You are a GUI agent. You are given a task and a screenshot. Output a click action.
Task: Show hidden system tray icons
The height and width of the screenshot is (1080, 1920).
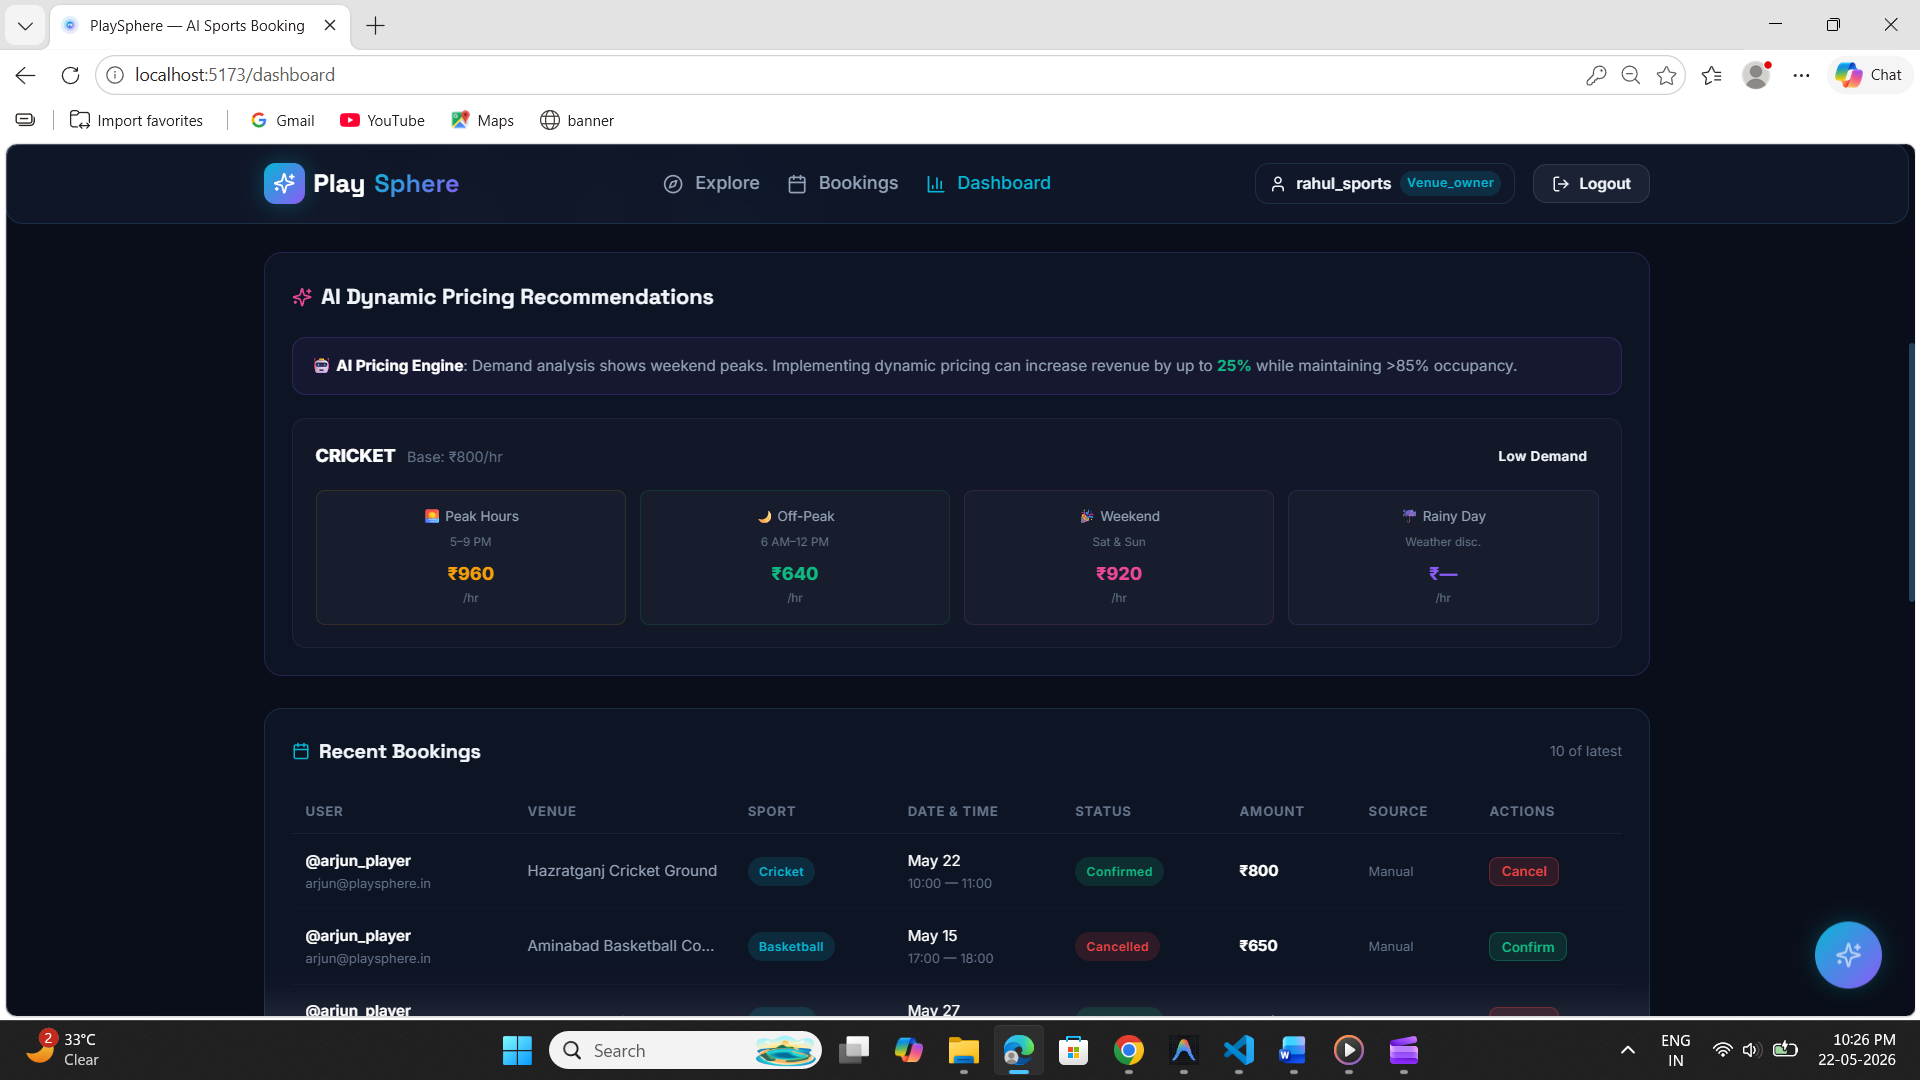pos(1628,1050)
